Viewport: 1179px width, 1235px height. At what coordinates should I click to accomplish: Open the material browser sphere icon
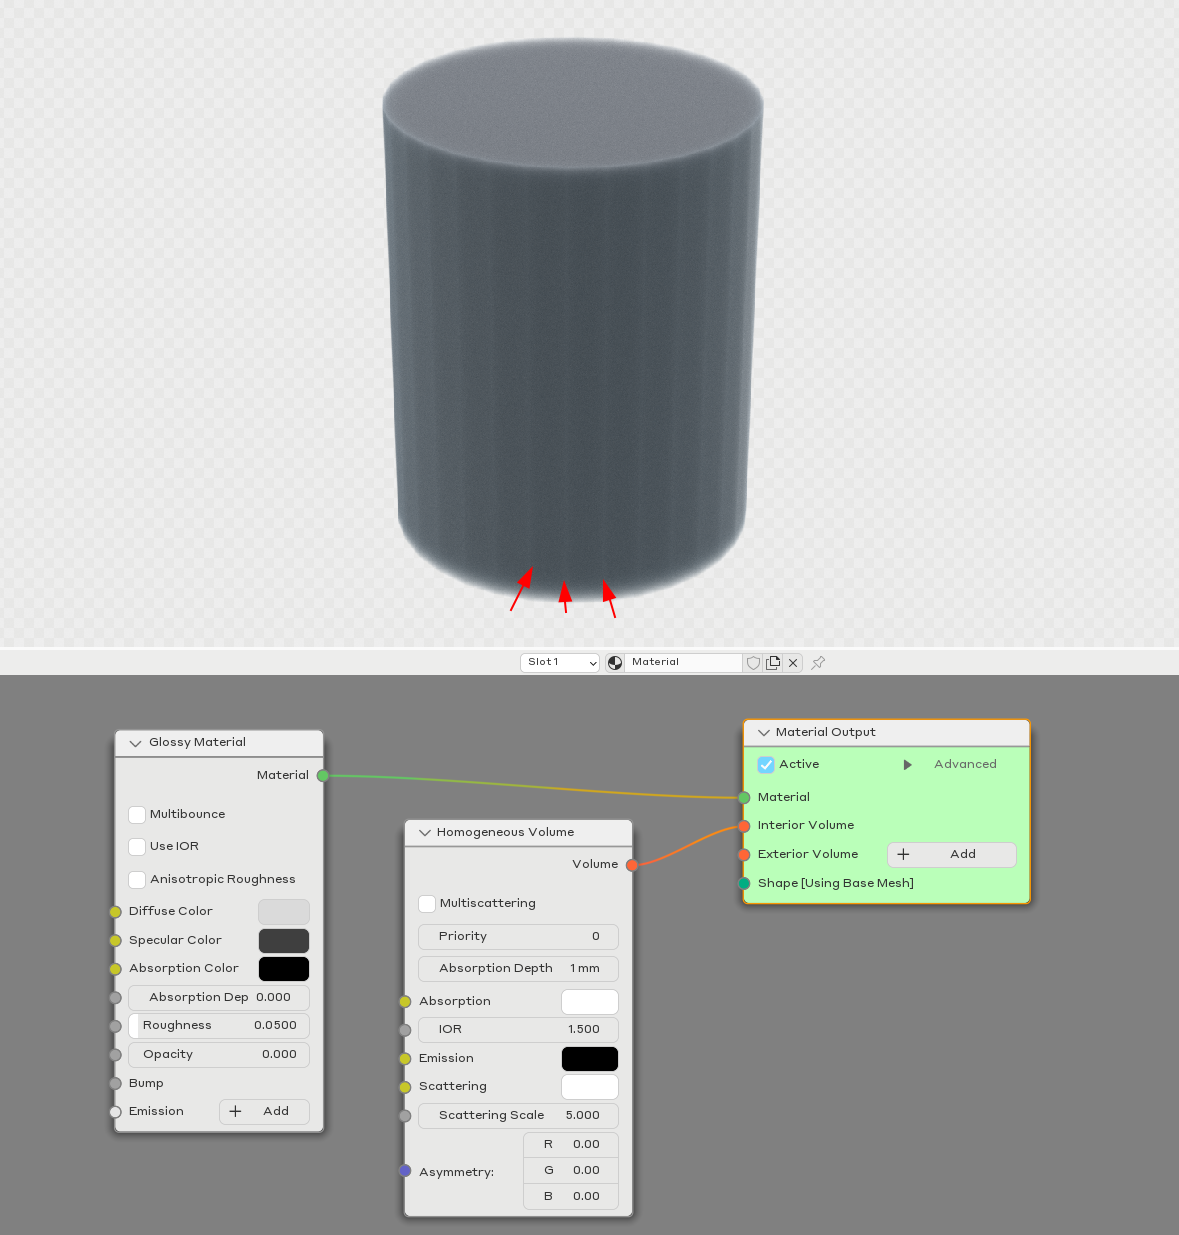(615, 662)
